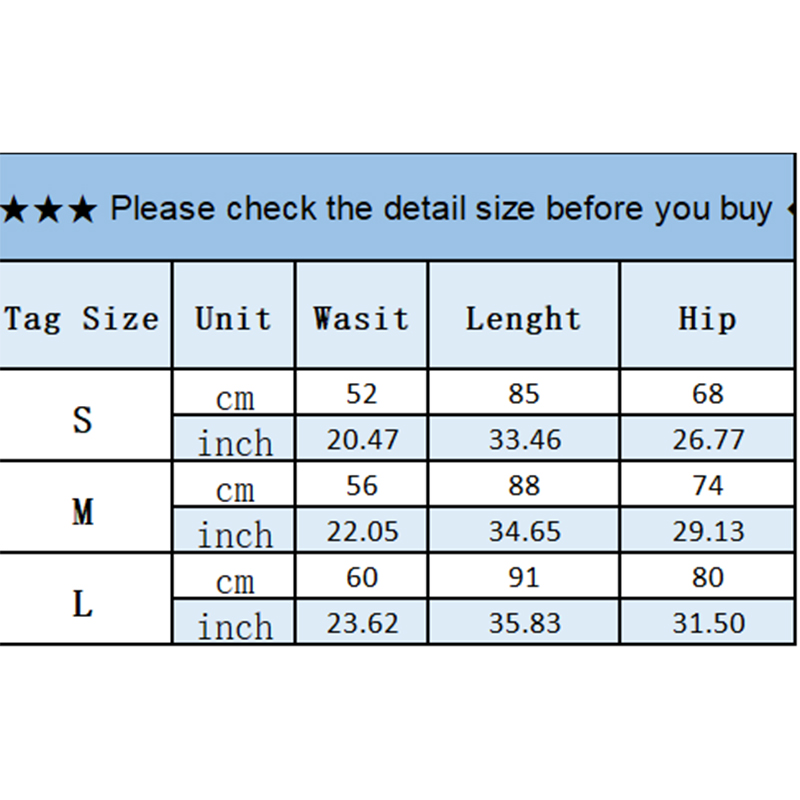Select the length value 91 cell
The image size is (800, 800).
click(x=524, y=578)
